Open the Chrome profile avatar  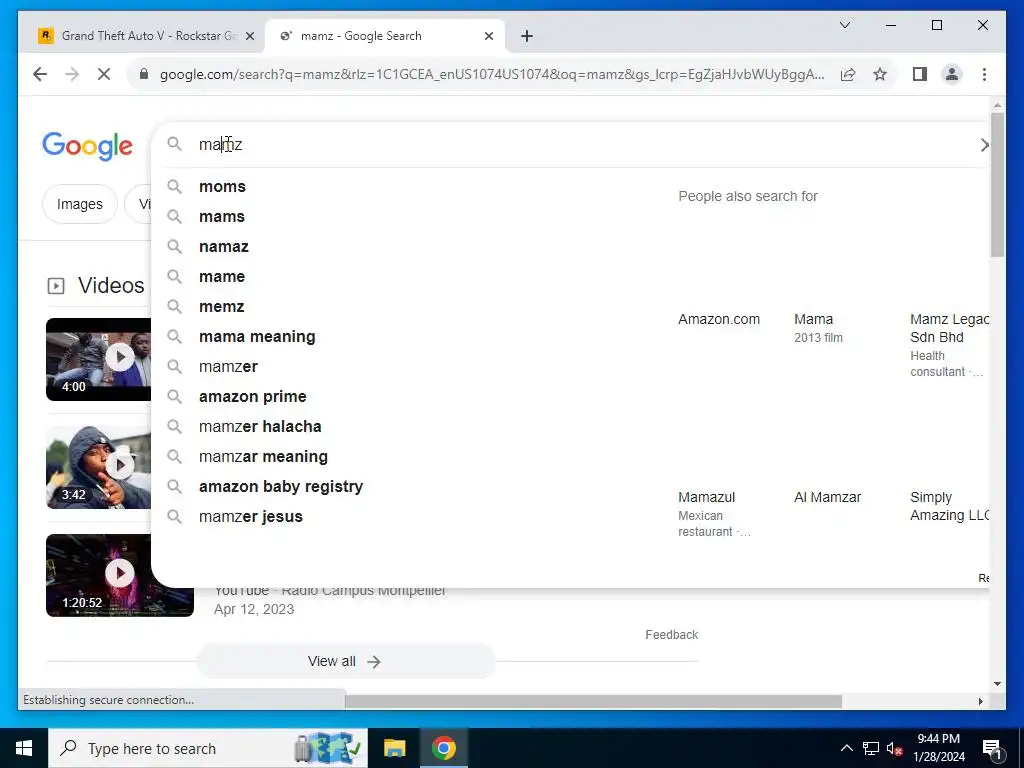pyautogui.click(x=952, y=74)
